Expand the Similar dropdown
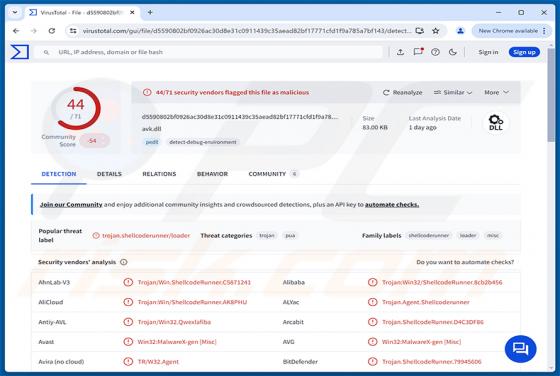Image resolution: width=560 pixels, height=376 pixels. [453, 92]
